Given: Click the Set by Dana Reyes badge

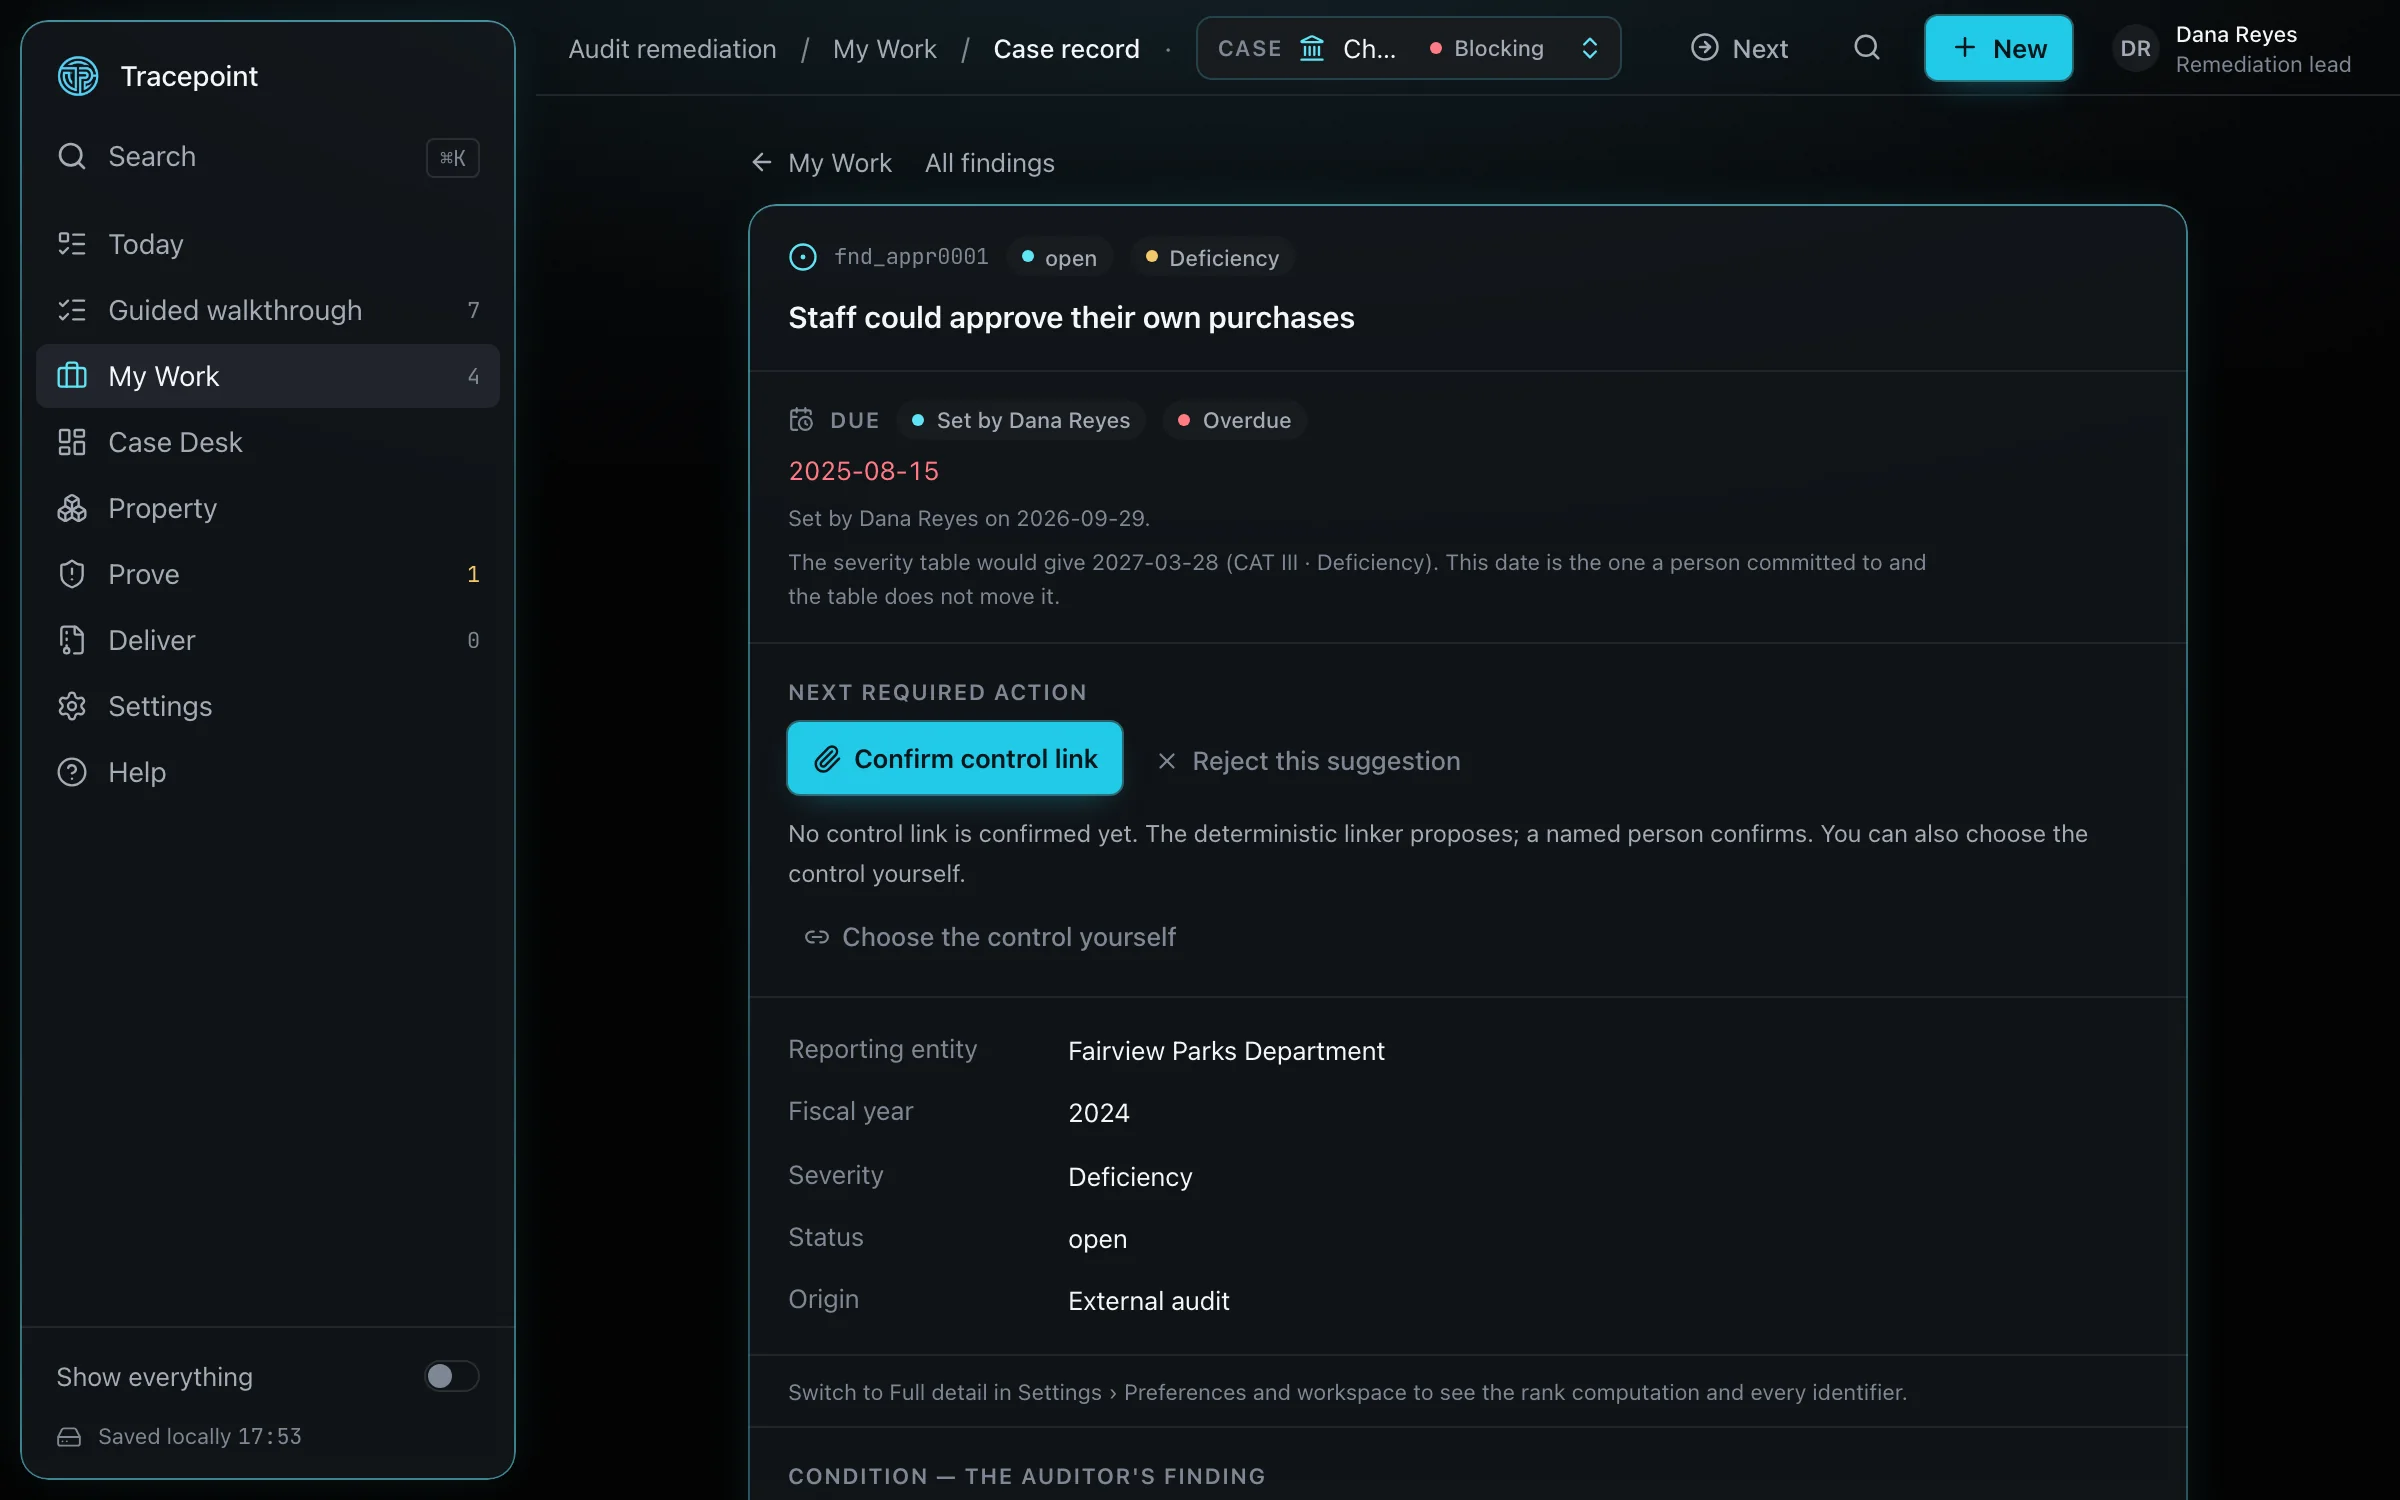Looking at the screenshot, I should 1021,420.
